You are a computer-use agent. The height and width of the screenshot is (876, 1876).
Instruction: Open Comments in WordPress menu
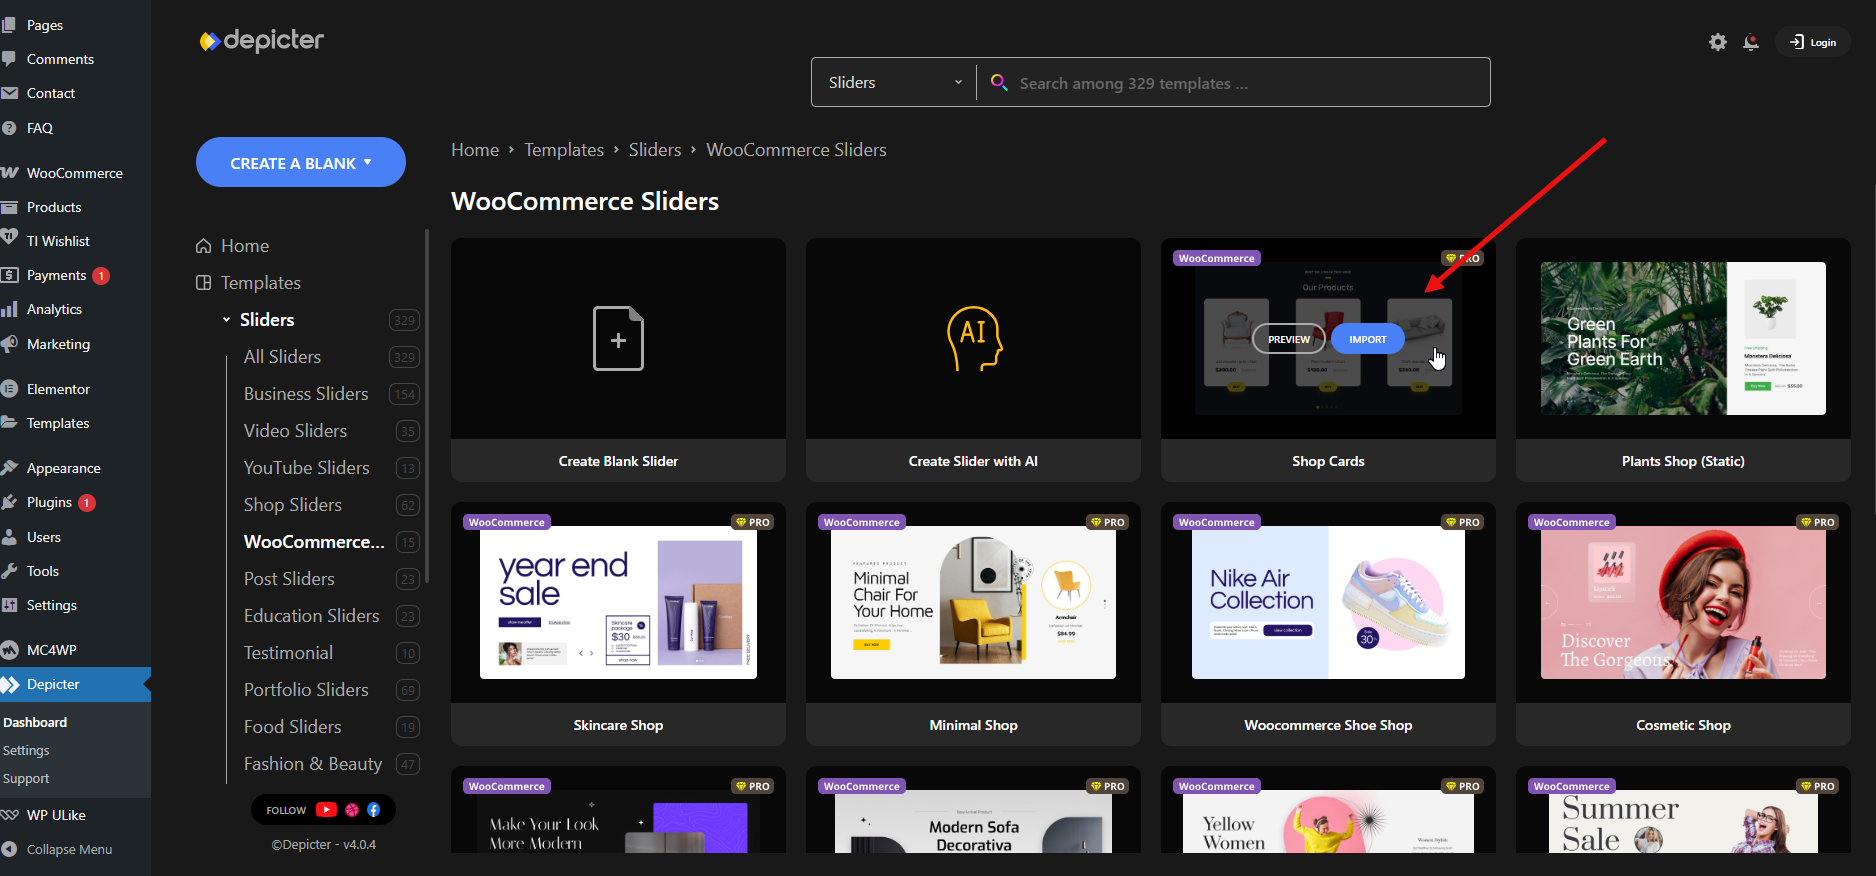[60, 59]
